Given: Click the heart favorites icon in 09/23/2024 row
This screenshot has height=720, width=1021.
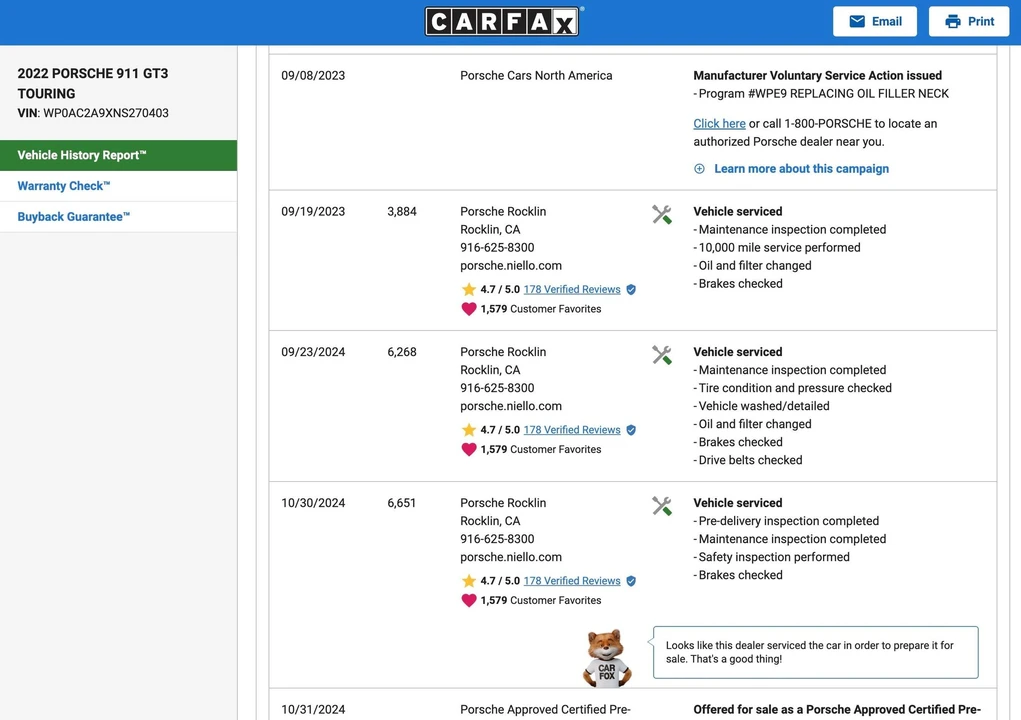Looking at the screenshot, I should coord(469,450).
